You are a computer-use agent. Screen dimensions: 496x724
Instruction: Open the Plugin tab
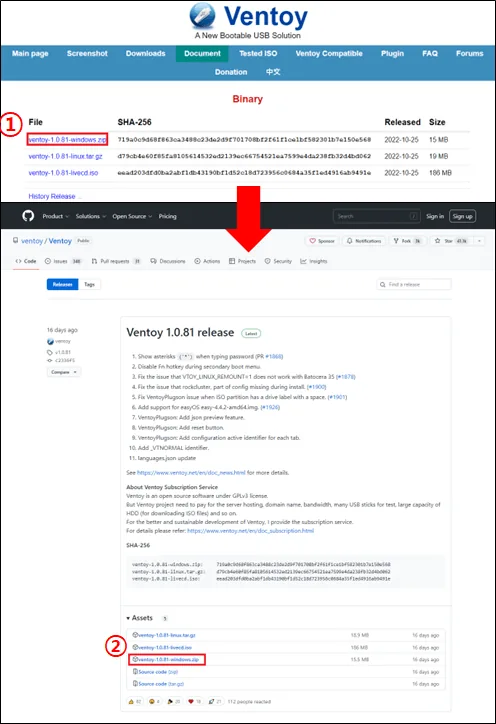pos(392,54)
